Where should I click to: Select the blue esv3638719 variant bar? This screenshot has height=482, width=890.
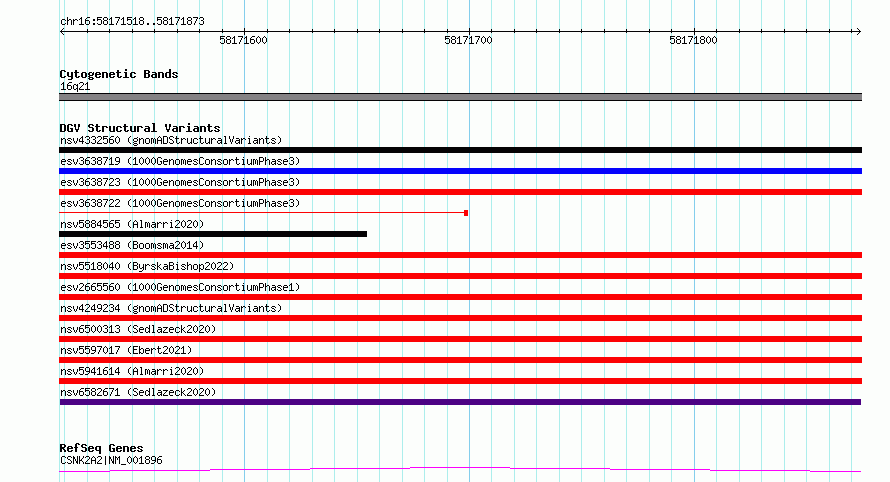[460, 171]
